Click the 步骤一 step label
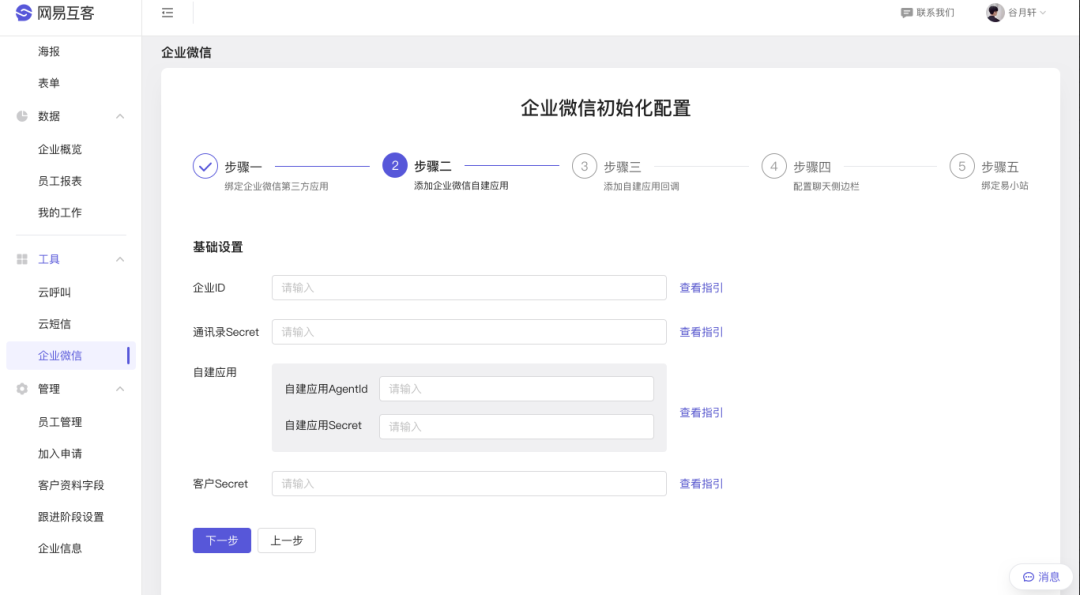The image size is (1080, 595). point(243,167)
